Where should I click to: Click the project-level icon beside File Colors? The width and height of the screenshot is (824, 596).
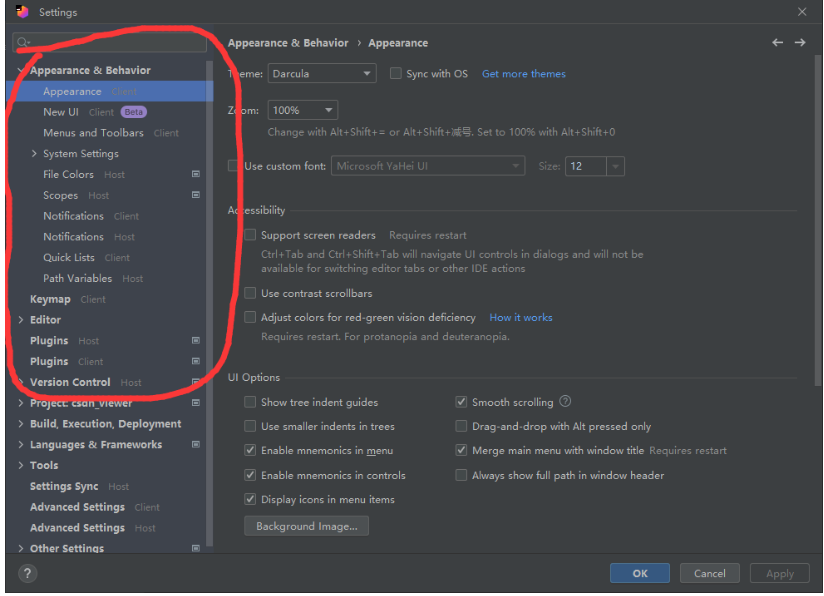pos(196,174)
